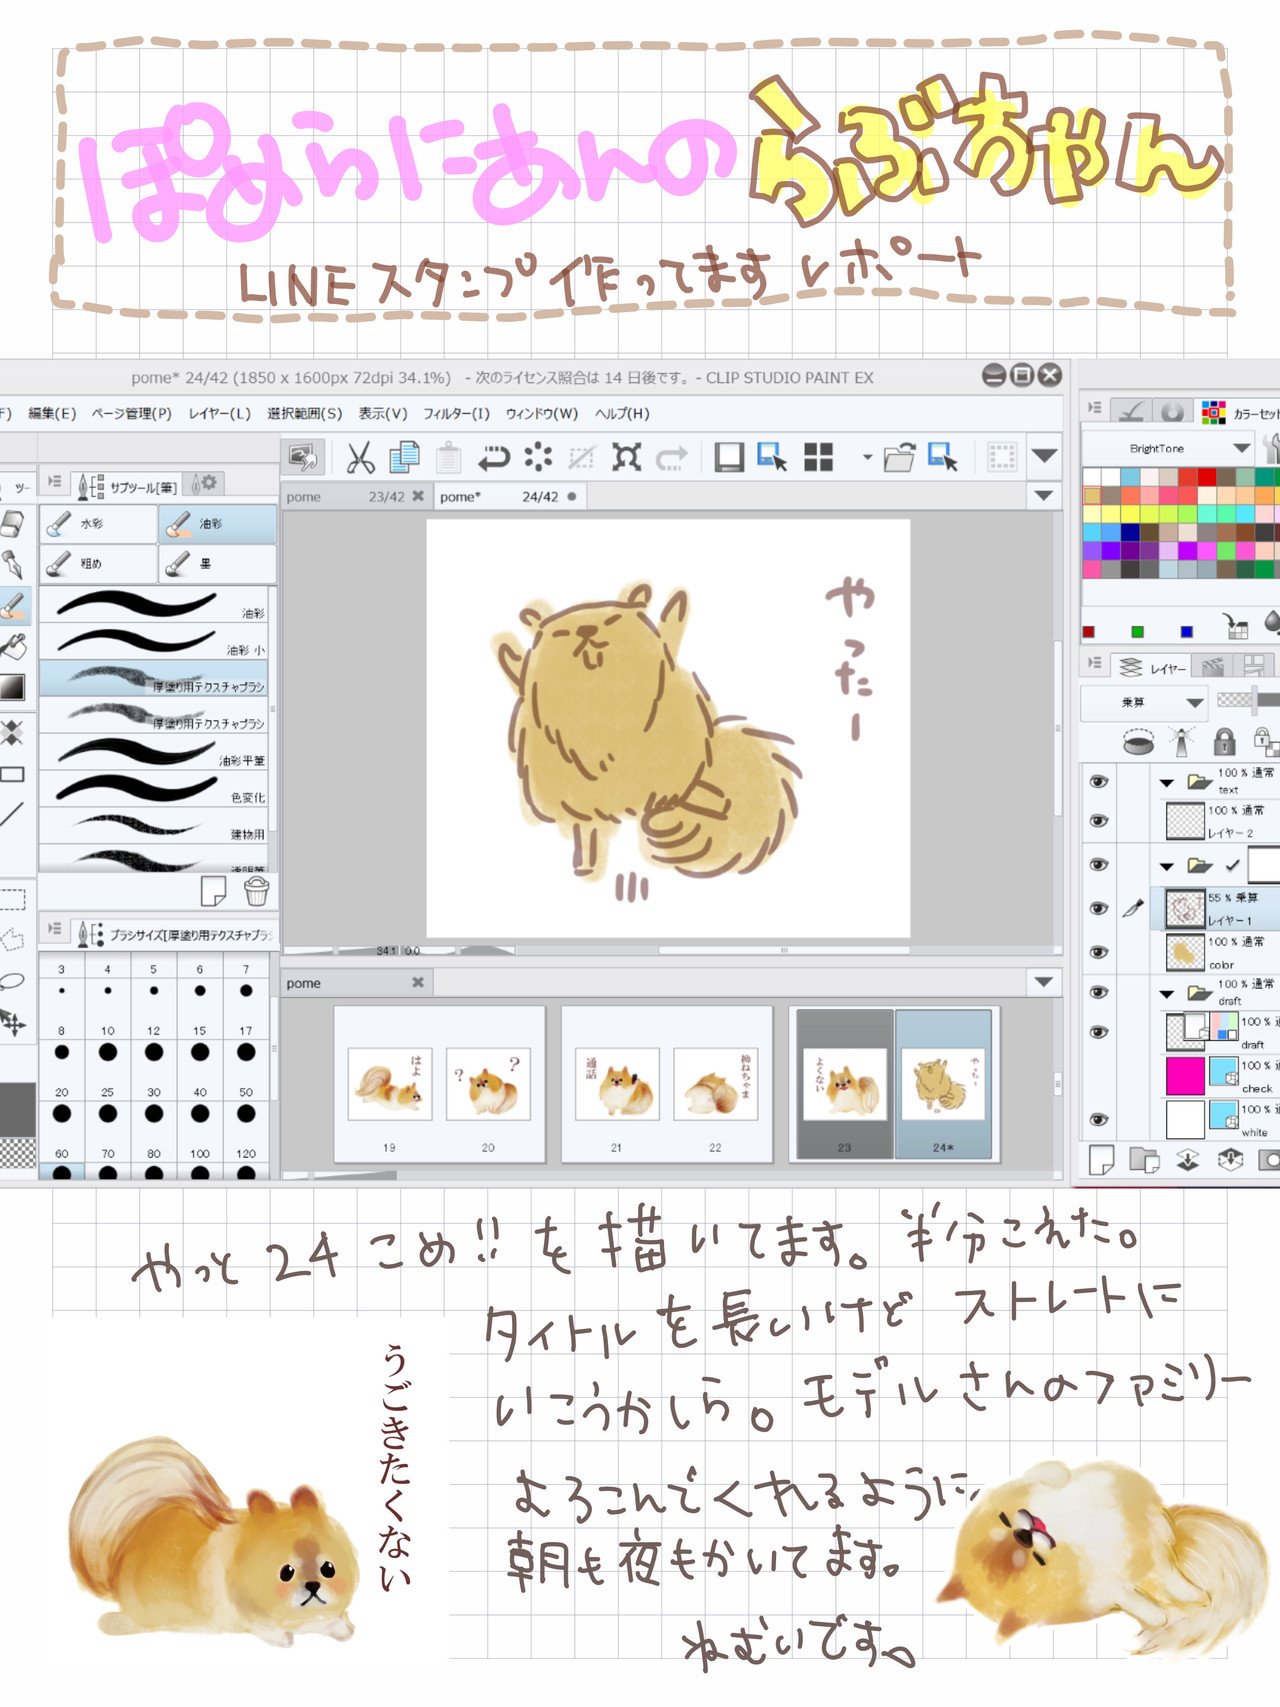This screenshot has width=1280, height=1707.
Task: Switch to the レイヤー panel tab
Action: pyautogui.click(x=1152, y=667)
